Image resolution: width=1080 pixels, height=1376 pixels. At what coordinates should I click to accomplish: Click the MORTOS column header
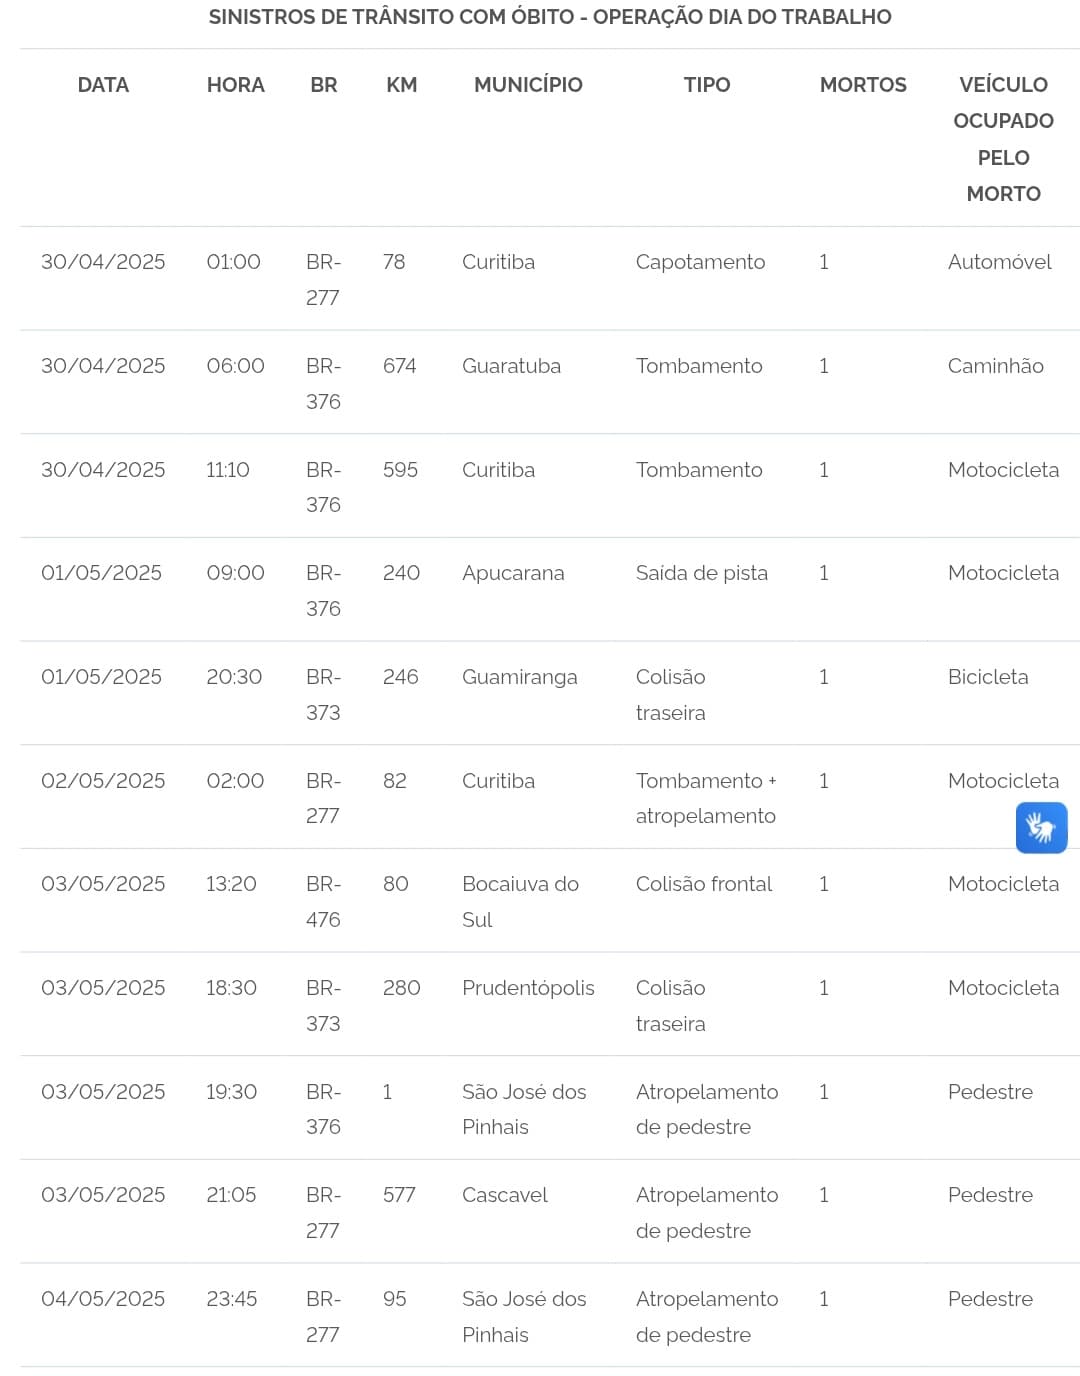863,85
